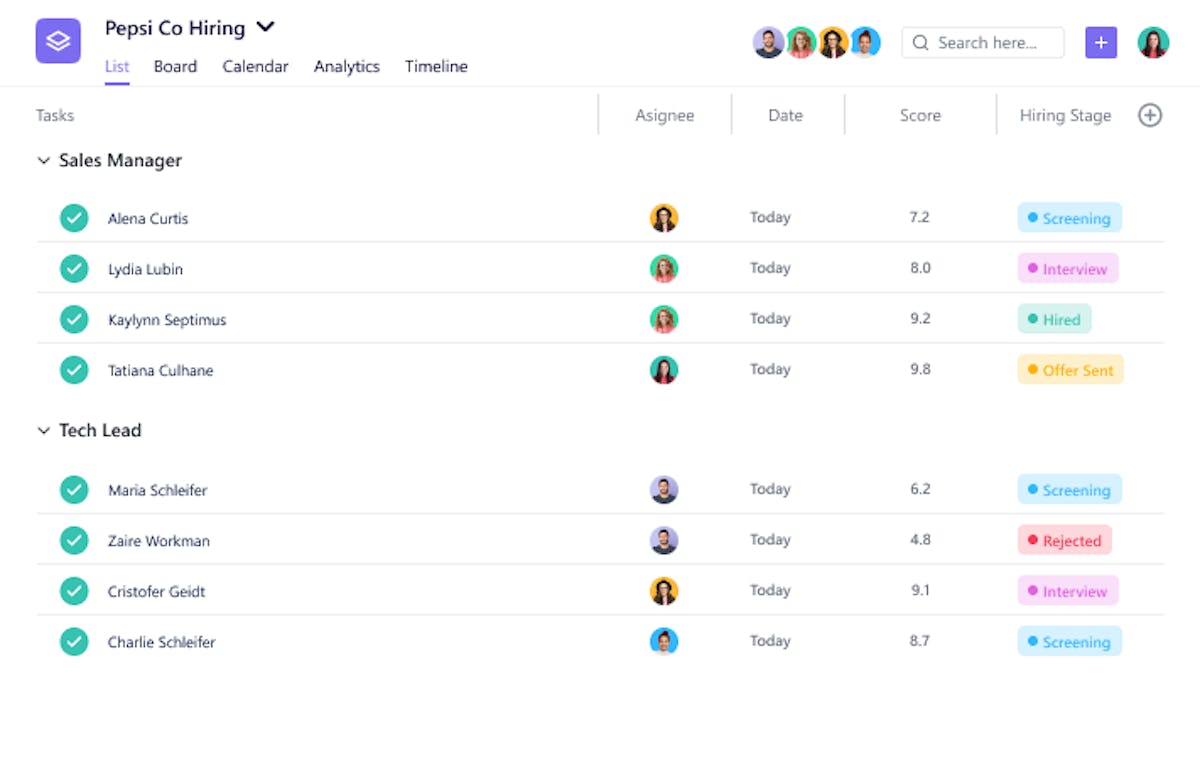The image size is (1200, 759).
Task: Click assignee avatar in Zaire Workman row
Action: (664, 540)
